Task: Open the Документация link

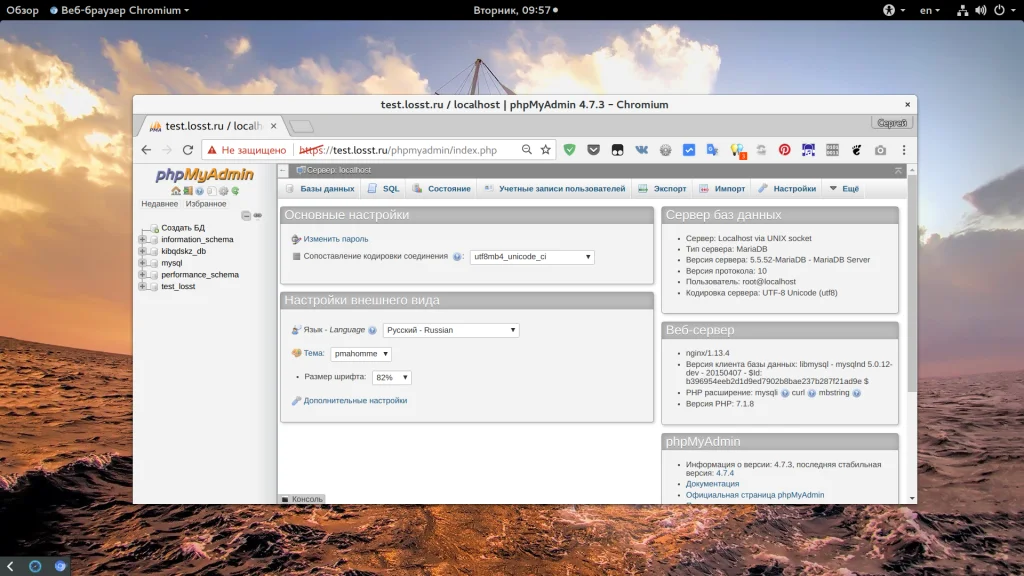Action: pyautogui.click(x=712, y=484)
